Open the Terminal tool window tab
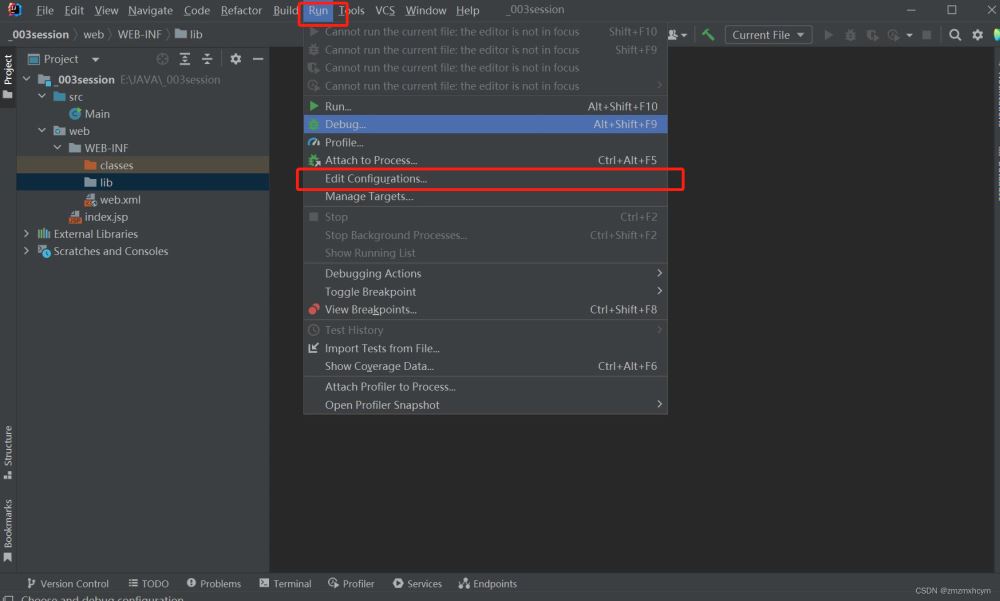Image resolution: width=1000 pixels, height=601 pixels. tap(285, 584)
